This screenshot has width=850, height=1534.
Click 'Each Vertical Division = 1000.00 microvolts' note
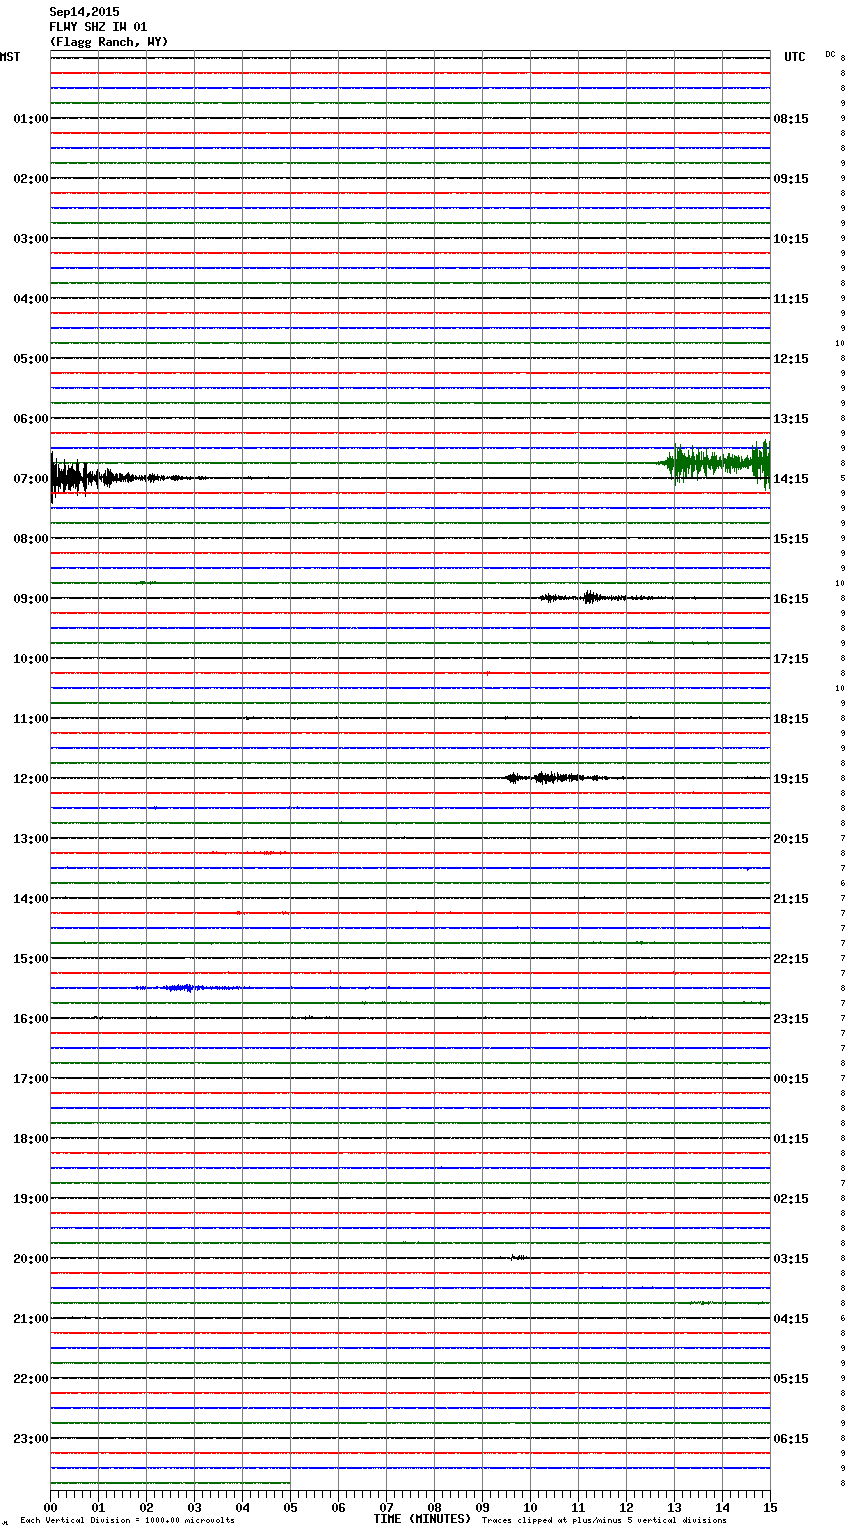pos(127,1520)
